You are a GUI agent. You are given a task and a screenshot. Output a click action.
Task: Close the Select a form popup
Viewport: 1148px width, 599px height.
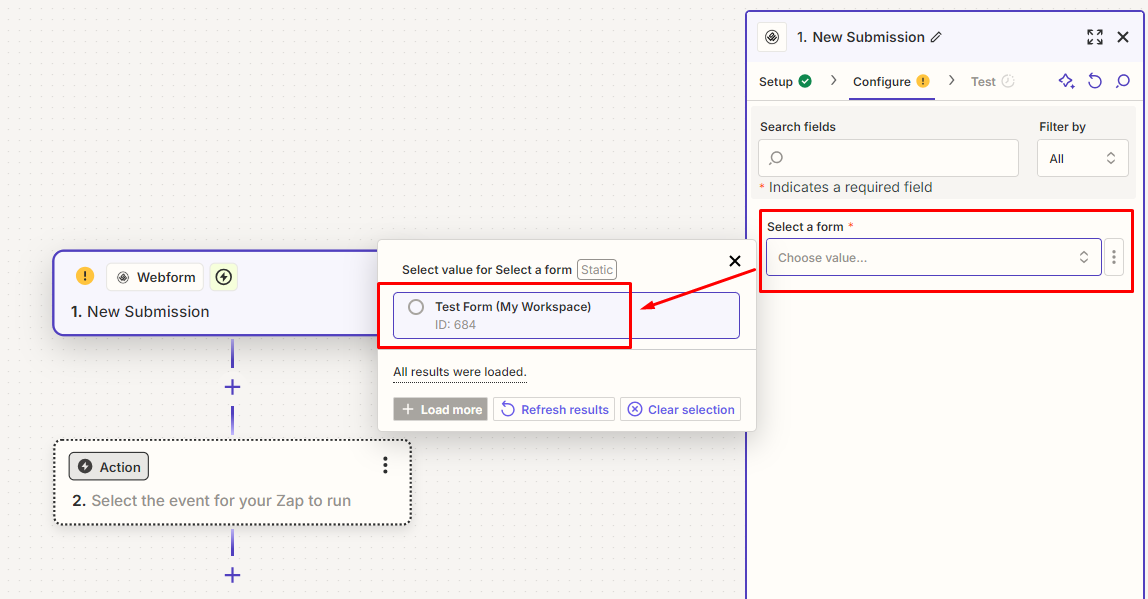click(735, 261)
